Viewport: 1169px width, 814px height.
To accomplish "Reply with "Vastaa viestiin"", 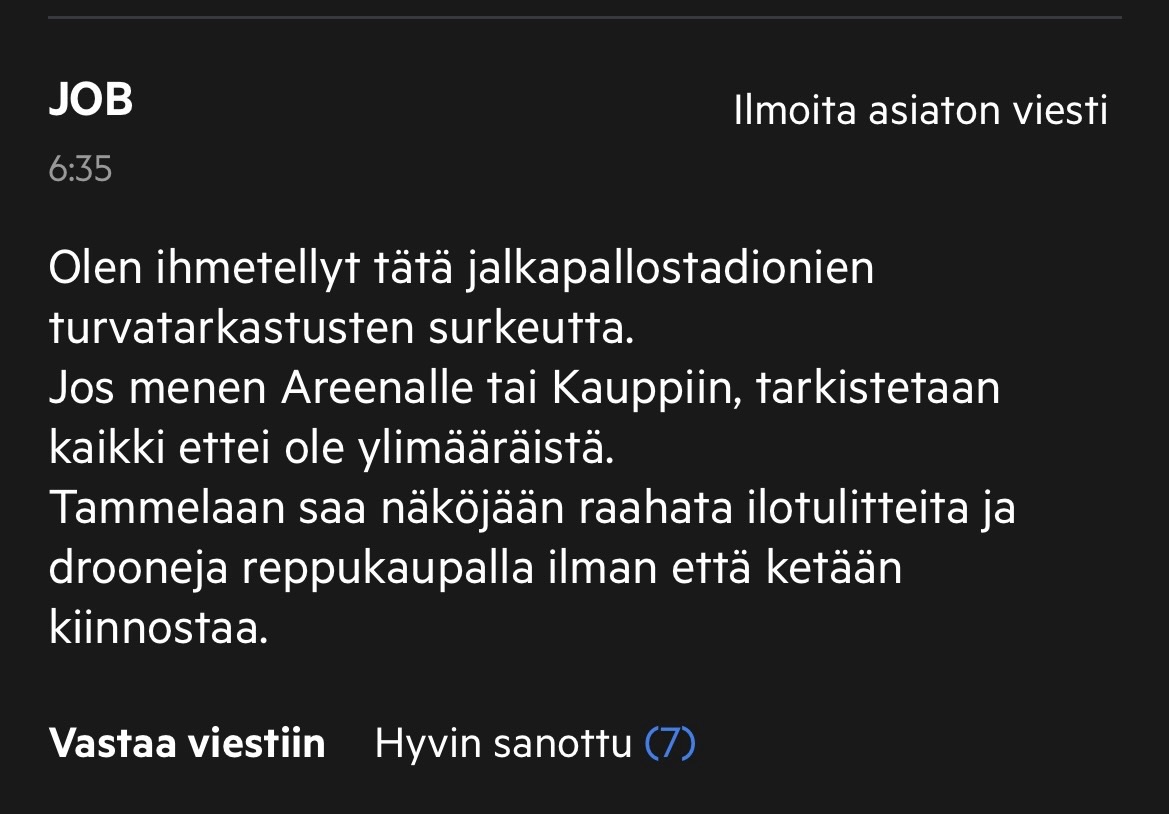I will (x=187, y=744).
